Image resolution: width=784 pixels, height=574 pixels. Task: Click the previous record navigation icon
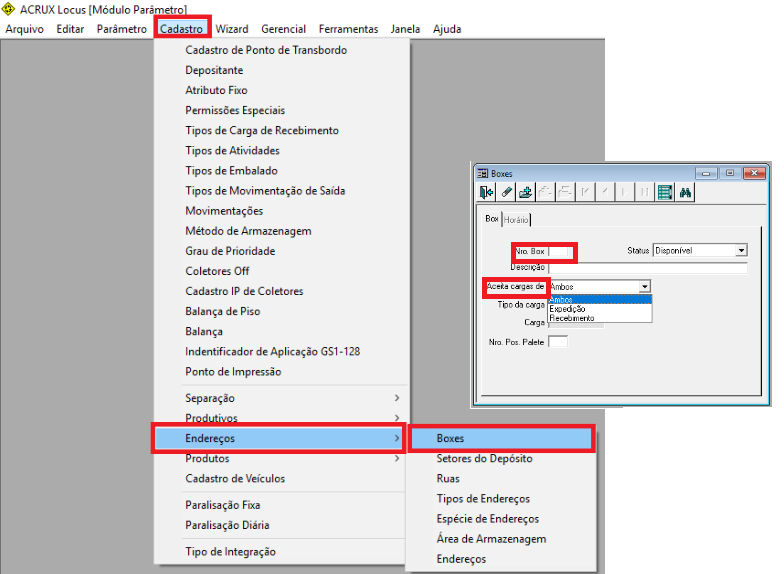pyautogui.click(x=605, y=192)
